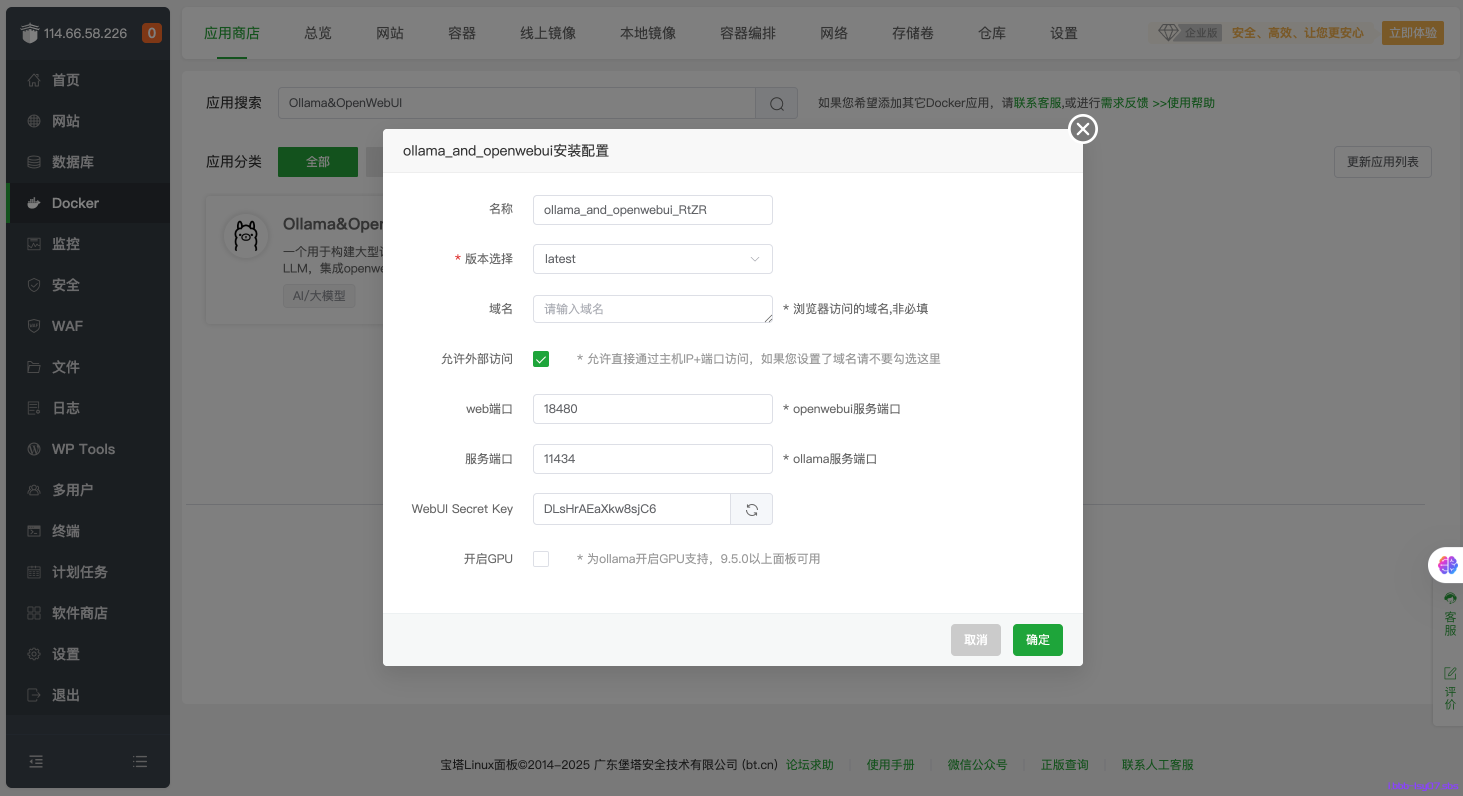Image resolution: width=1463 pixels, height=796 pixels.
Task: Click the 终端 terminal icon in sidebar
Action: tap(34, 531)
